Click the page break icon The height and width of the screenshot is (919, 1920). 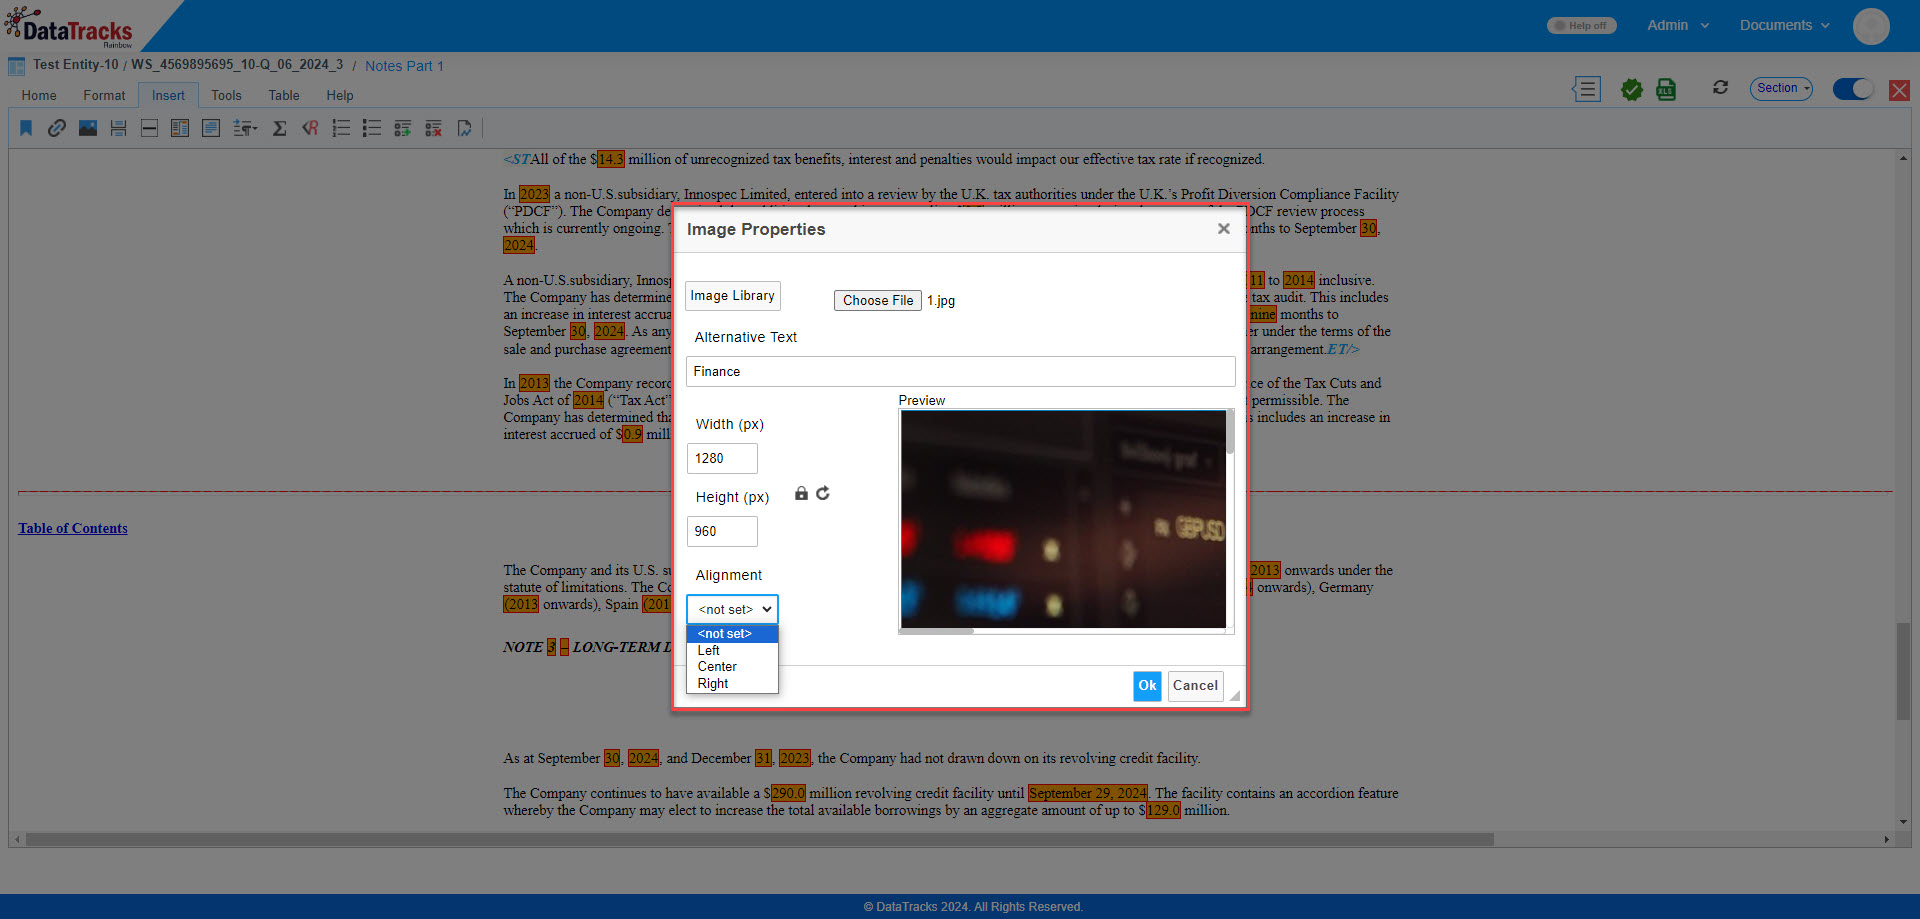point(118,128)
